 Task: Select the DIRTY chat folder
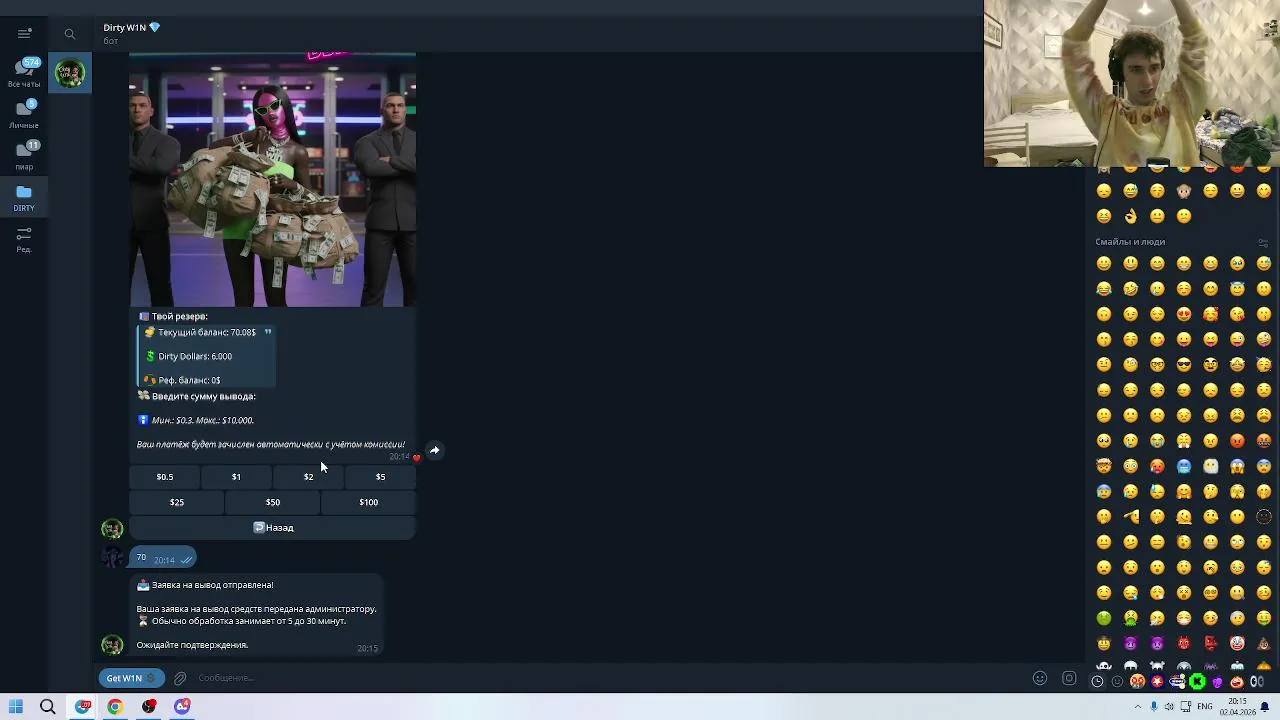tap(24, 197)
